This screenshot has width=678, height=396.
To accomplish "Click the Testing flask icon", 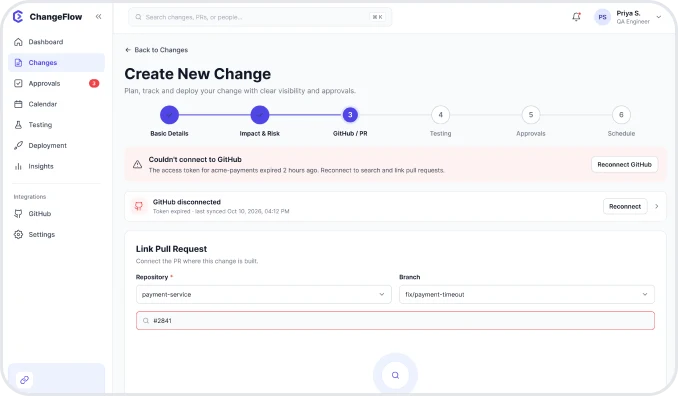I will [18, 125].
